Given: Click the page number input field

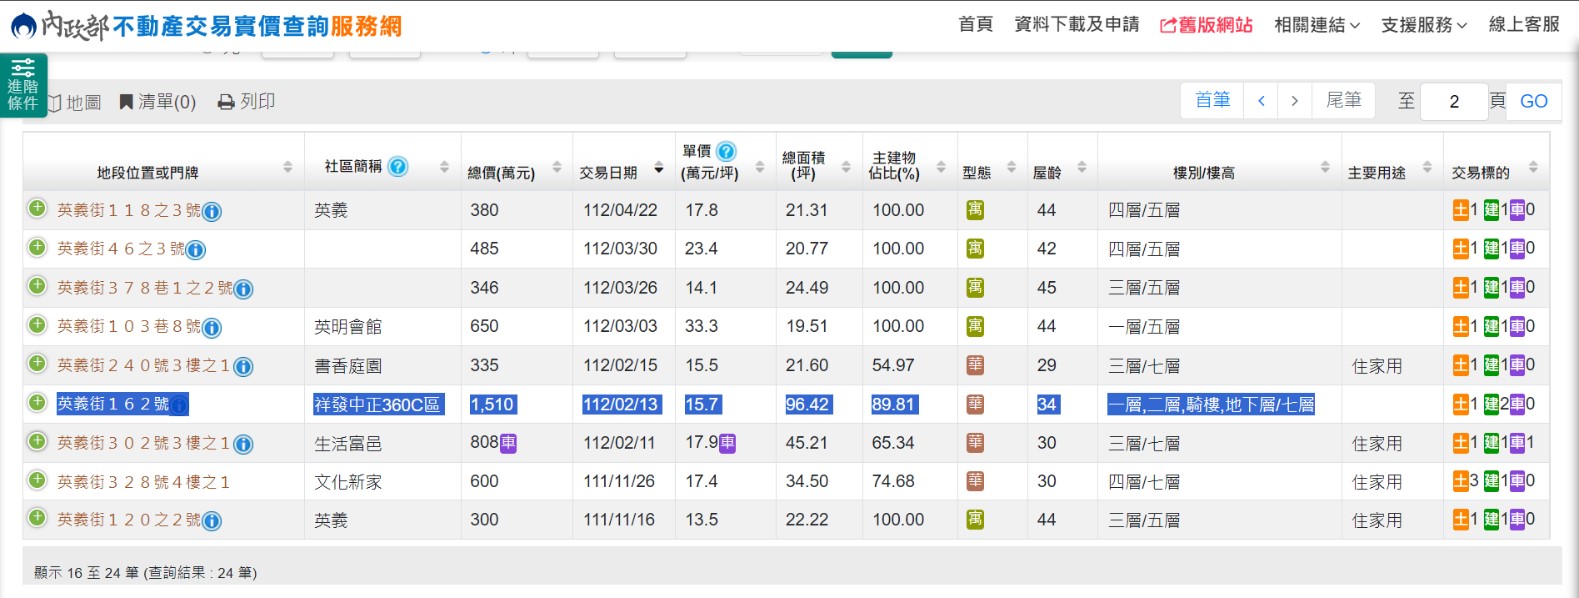Looking at the screenshot, I should pyautogui.click(x=1453, y=101).
